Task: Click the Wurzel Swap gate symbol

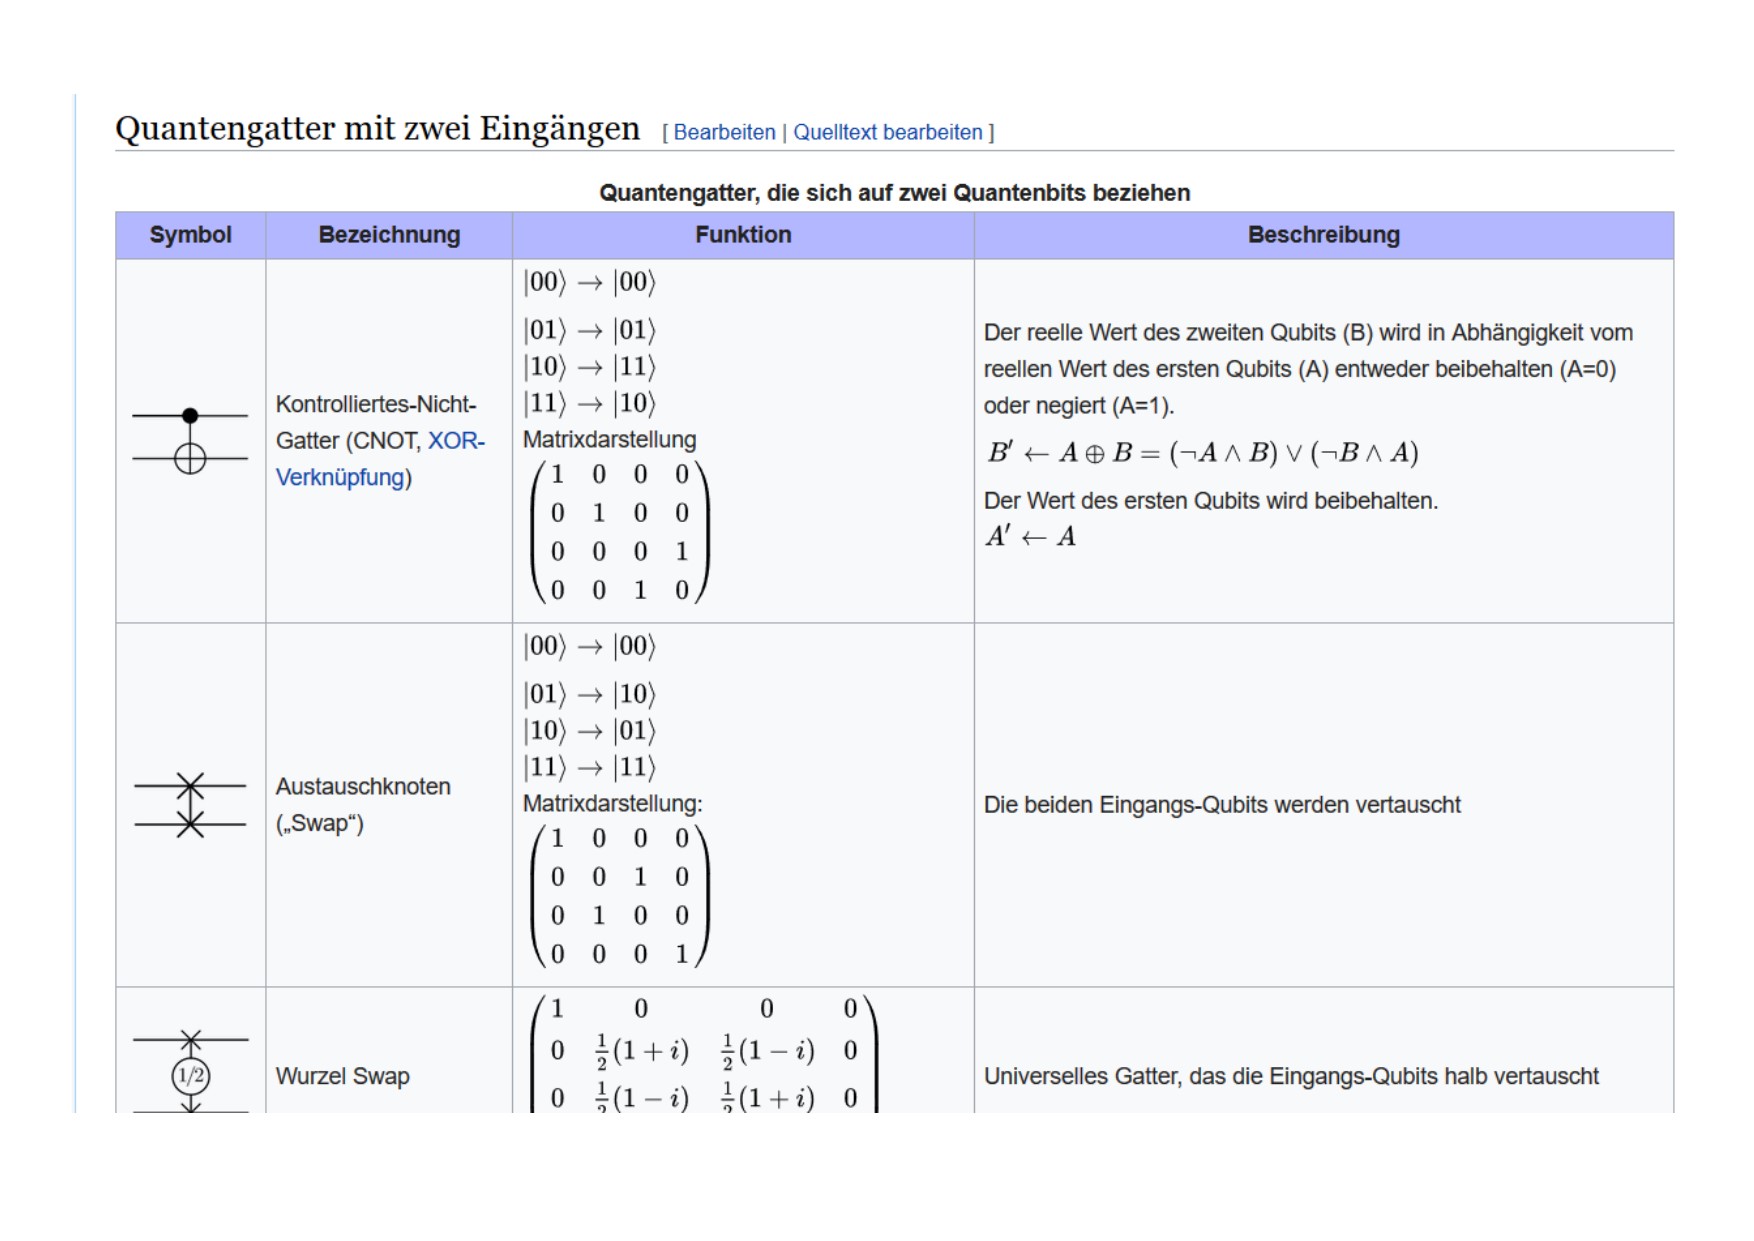Action: [x=190, y=1072]
